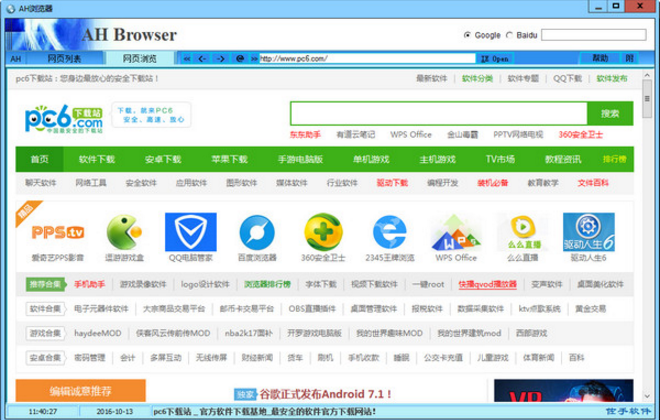Open the 网络工具 category link
Viewport: 660px width, 420px height.
91,183
